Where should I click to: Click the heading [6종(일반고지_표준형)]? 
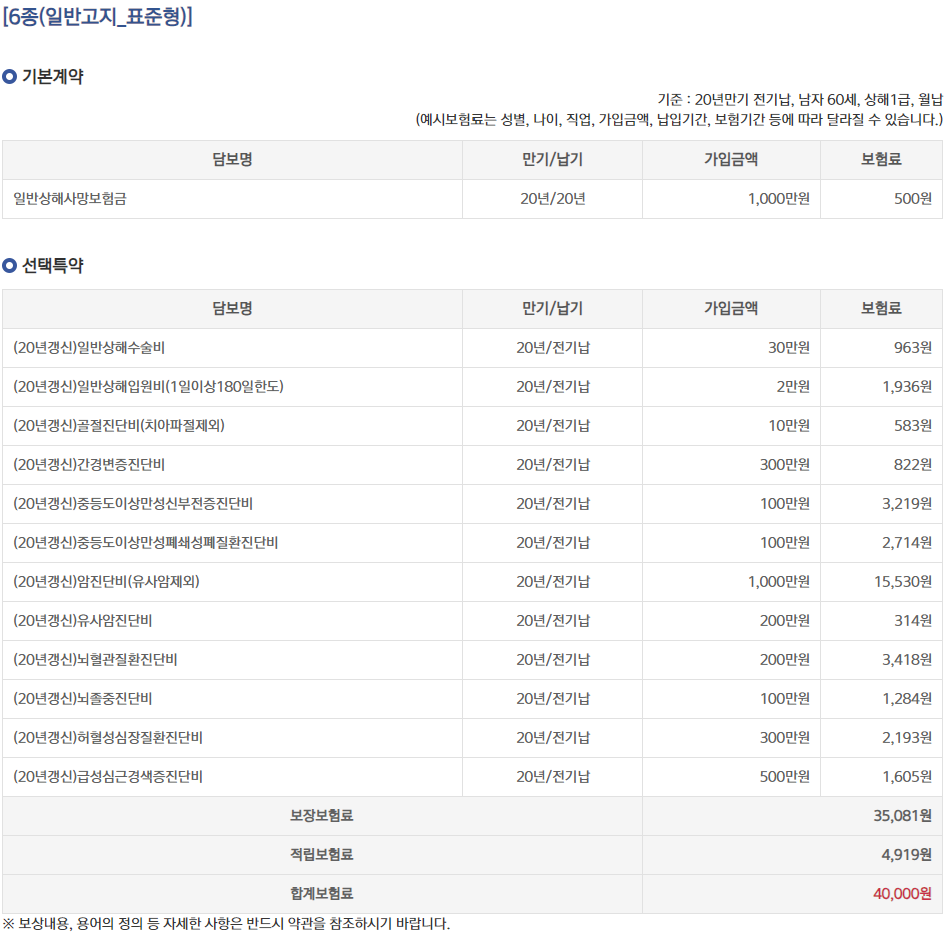pos(97,16)
